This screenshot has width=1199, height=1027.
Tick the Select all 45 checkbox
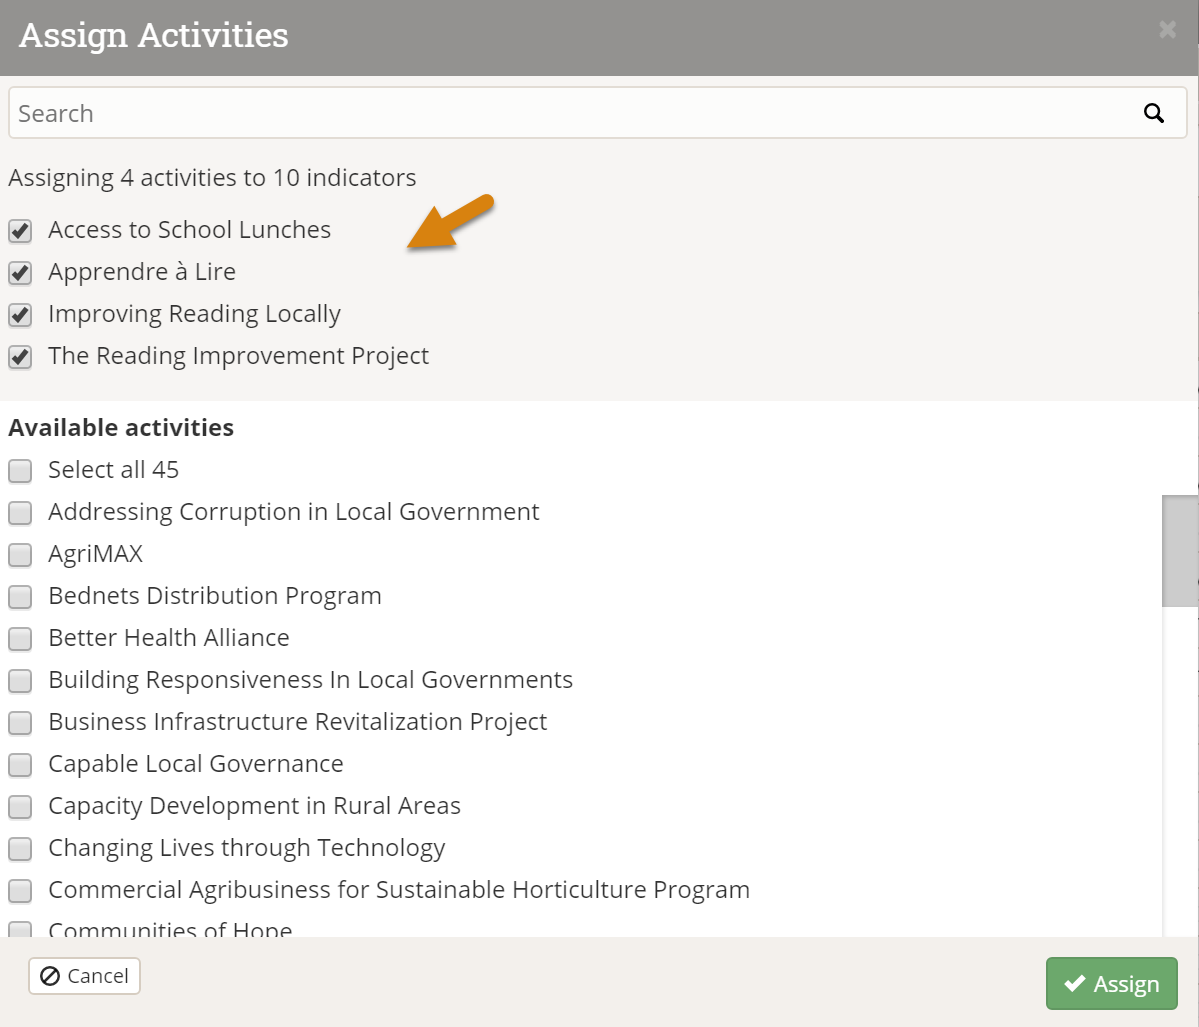pos(20,471)
